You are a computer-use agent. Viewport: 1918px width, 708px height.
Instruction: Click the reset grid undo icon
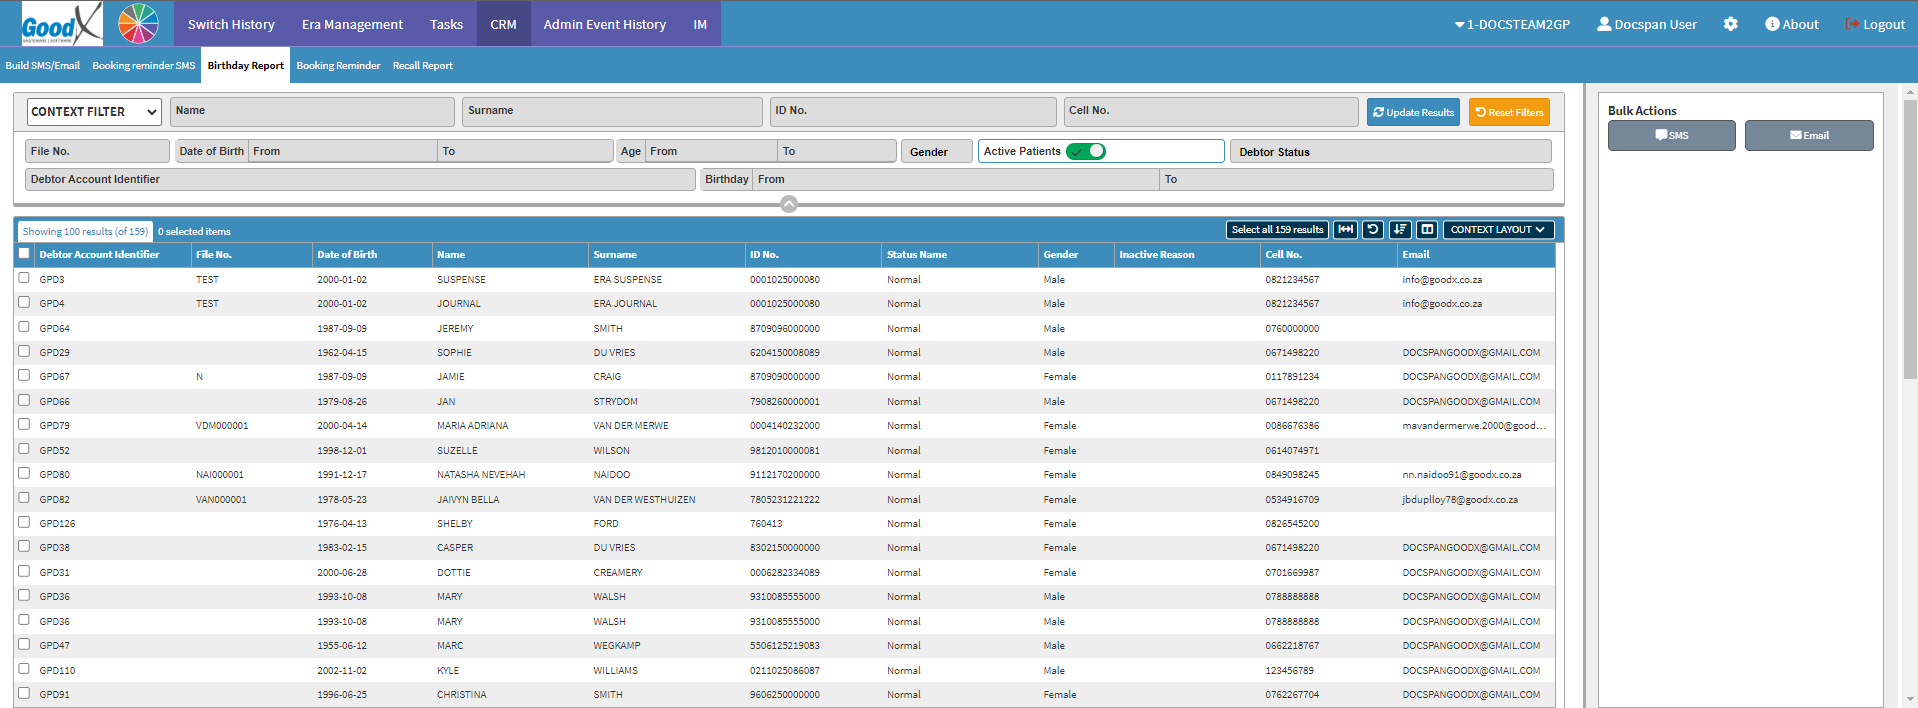(1372, 230)
